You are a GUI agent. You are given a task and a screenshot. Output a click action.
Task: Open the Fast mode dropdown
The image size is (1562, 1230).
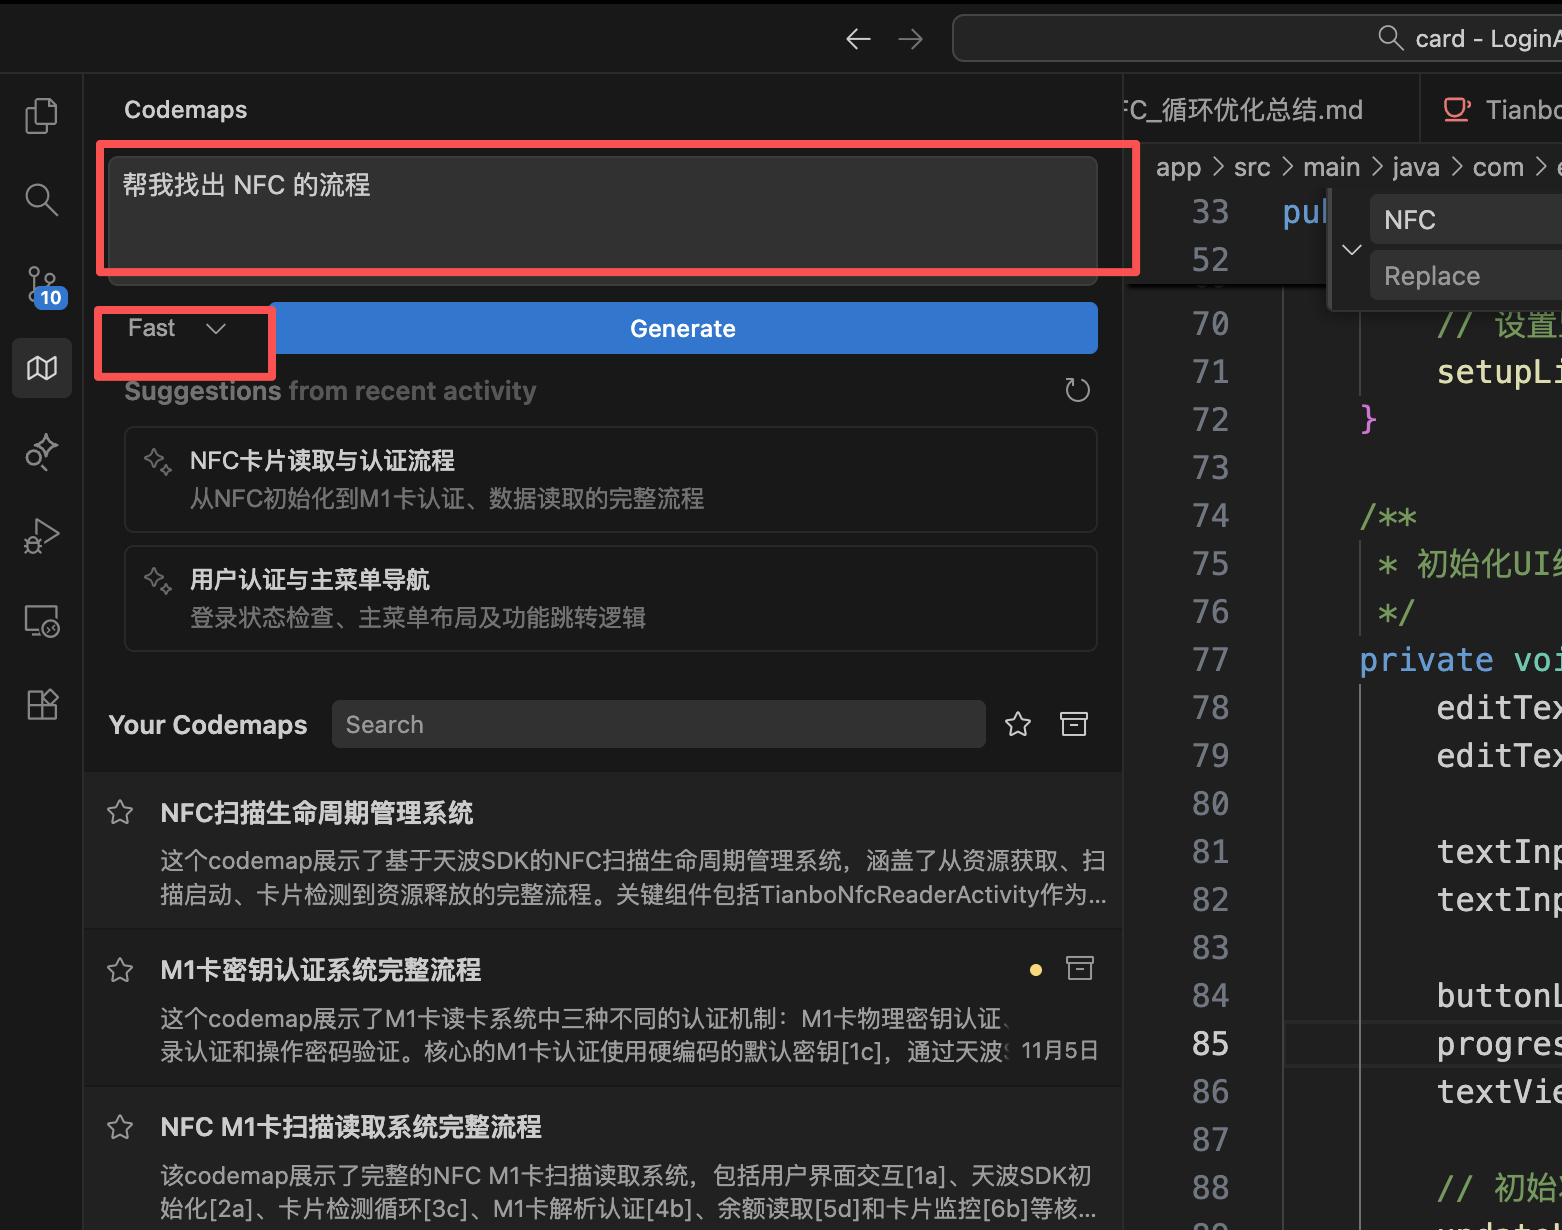(x=177, y=329)
